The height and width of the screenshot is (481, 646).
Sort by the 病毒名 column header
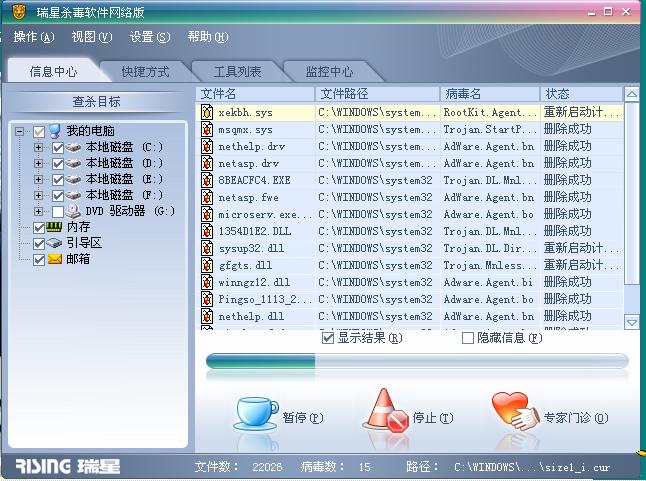click(490, 94)
